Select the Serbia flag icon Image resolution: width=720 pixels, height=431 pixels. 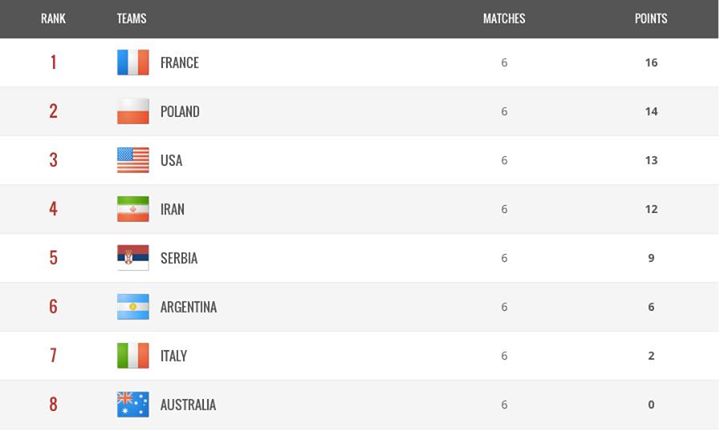tap(133, 258)
